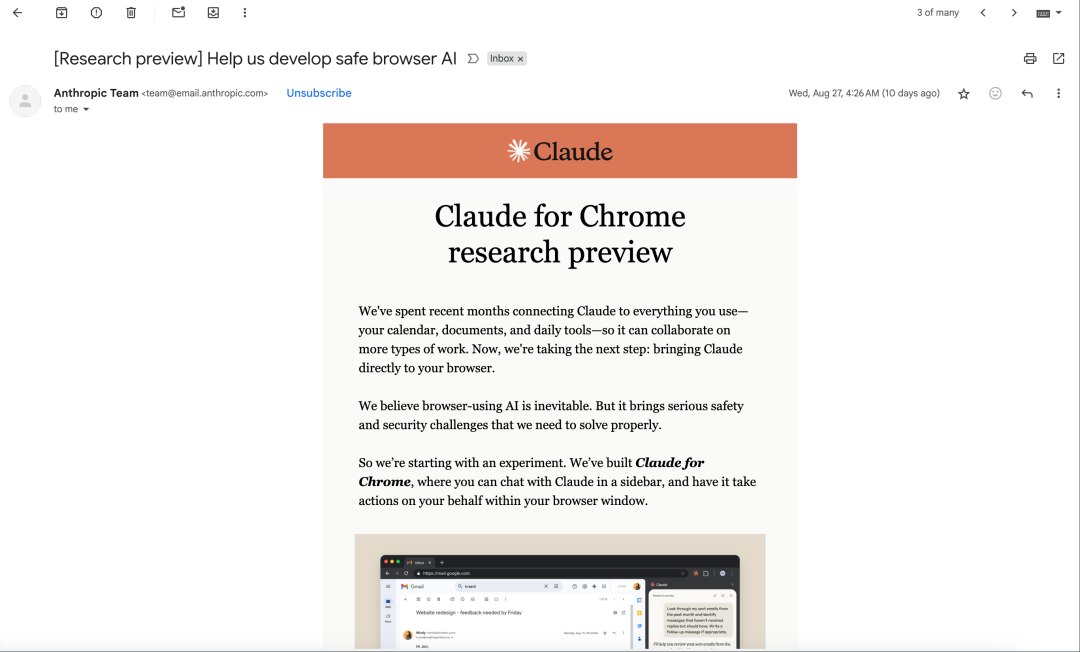The width and height of the screenshot is (1080, 652).
Task: Print this email conversation
Action: click(x=1030, y=59)
